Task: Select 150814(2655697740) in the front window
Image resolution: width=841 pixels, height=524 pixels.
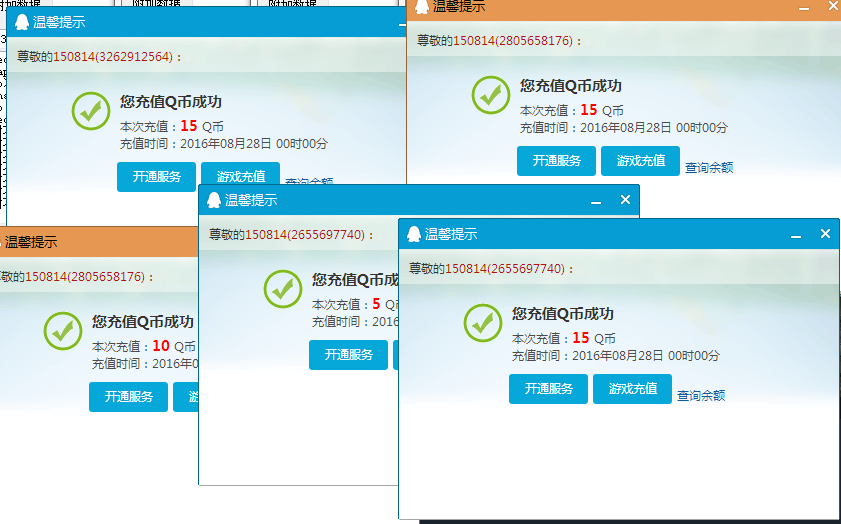Action: coord(505,269)
